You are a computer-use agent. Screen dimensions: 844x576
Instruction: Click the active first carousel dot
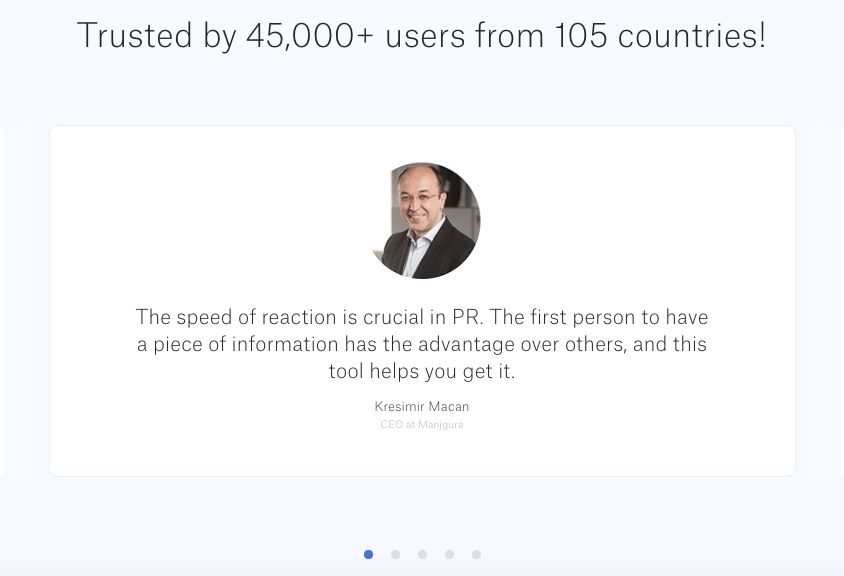[368, 554]
